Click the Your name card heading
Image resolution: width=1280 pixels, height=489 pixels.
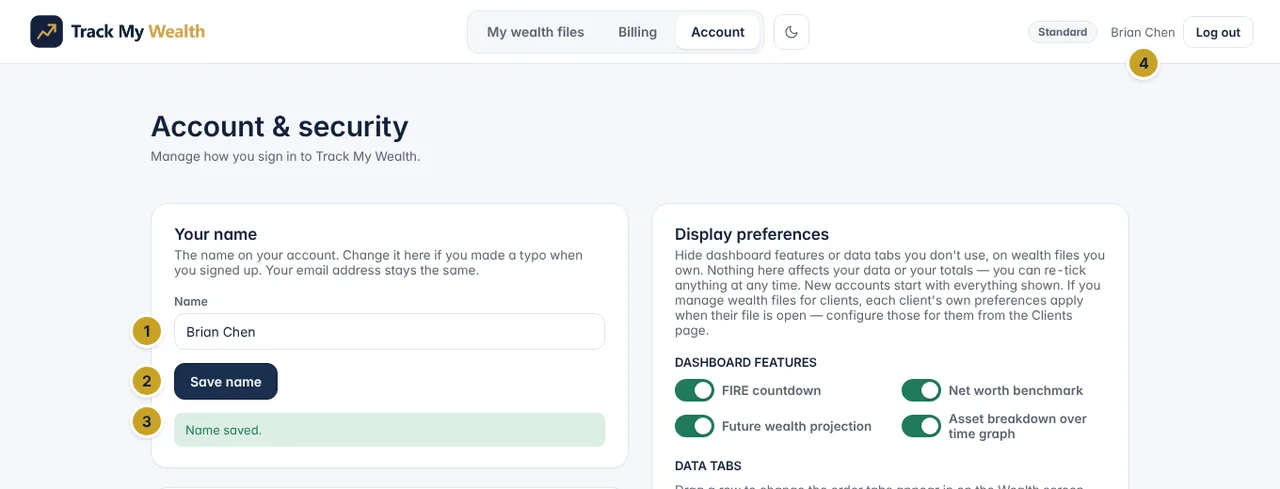point(215,234)
